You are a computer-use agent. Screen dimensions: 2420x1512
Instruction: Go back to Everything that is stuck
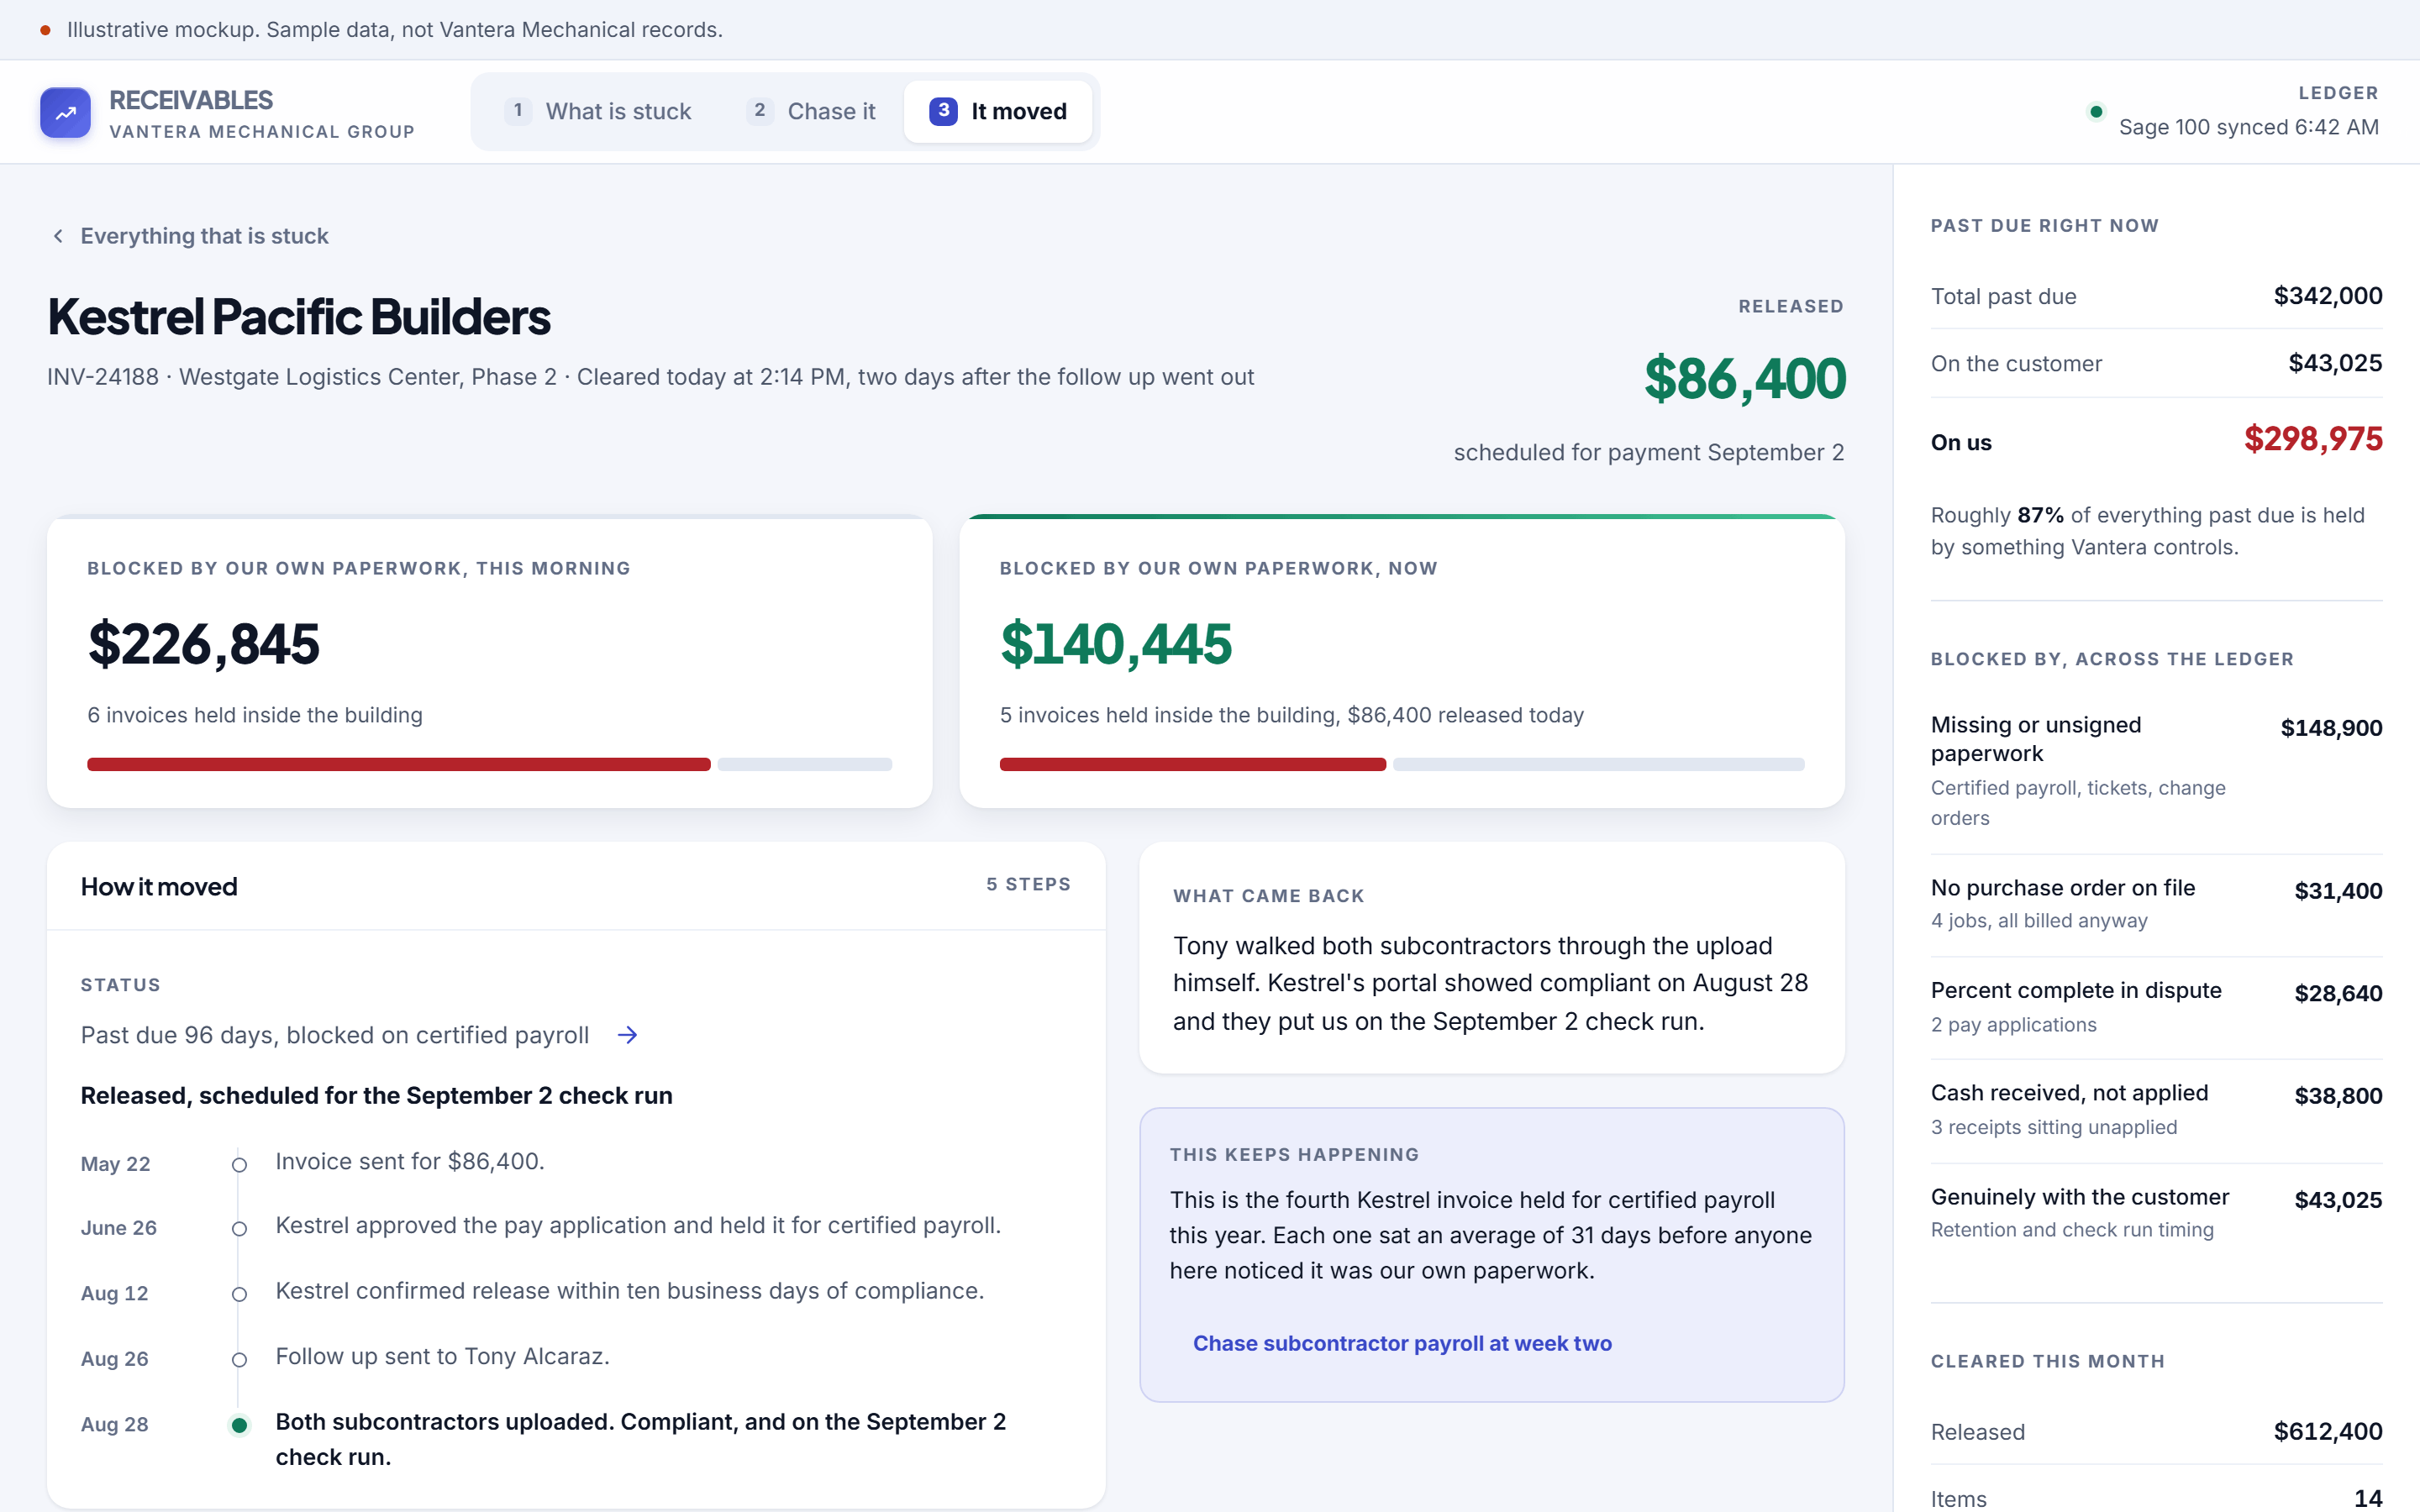(190, 236)
